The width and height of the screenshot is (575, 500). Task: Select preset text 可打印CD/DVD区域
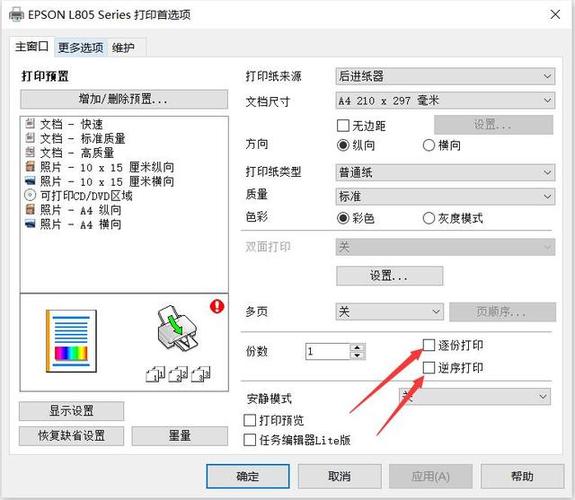tap(87, 196)
